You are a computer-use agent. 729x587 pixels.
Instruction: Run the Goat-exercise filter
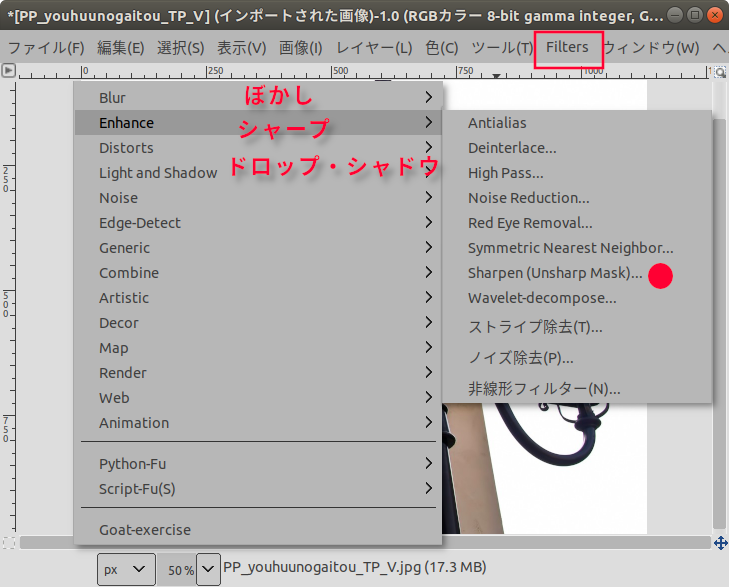click(x=258, y=530)
